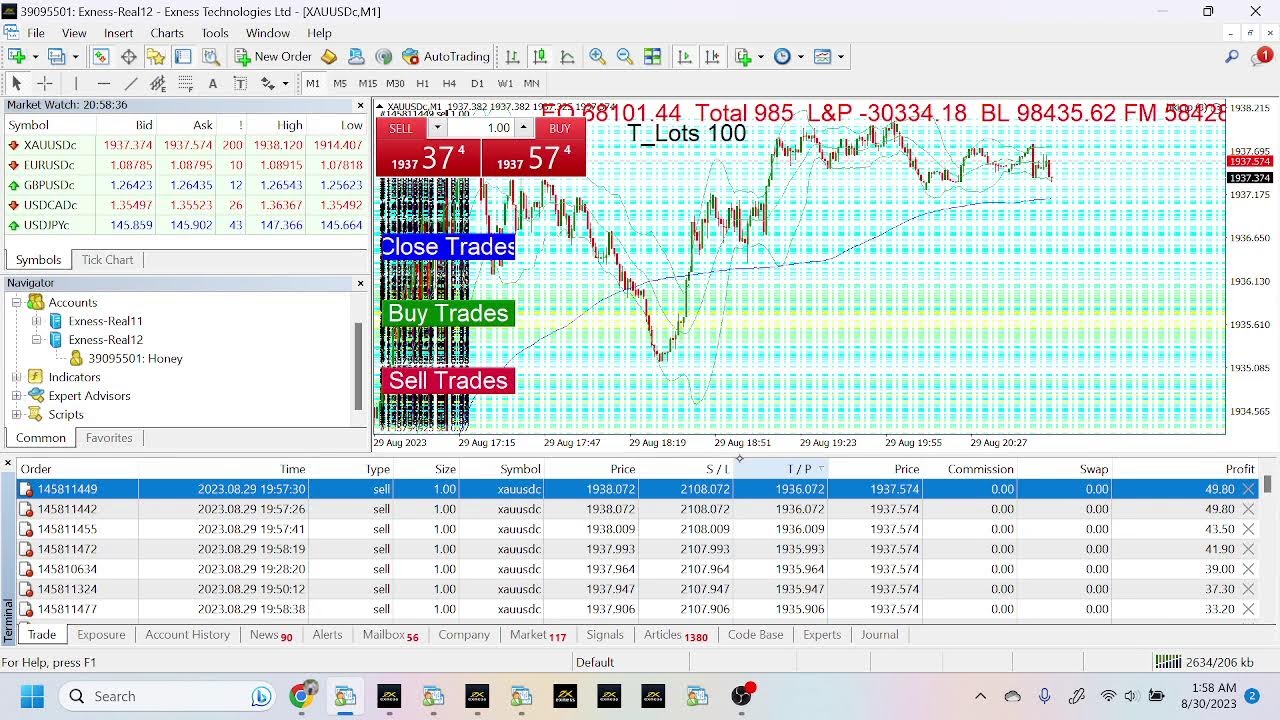Open MetaEditor with the gold book icon
The width and height of the screenshot is (1280, 720).
[329, 57]
